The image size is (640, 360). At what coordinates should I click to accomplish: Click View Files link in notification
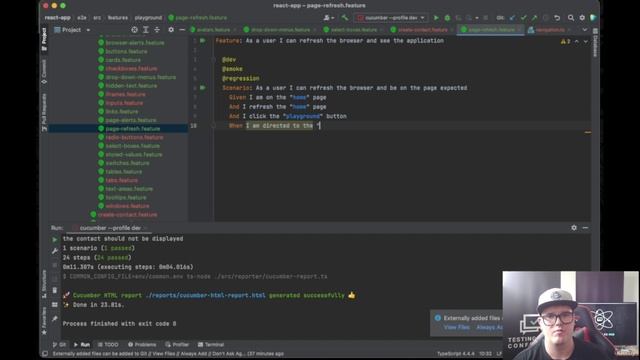pyautogui.click(x=456, y=327)
